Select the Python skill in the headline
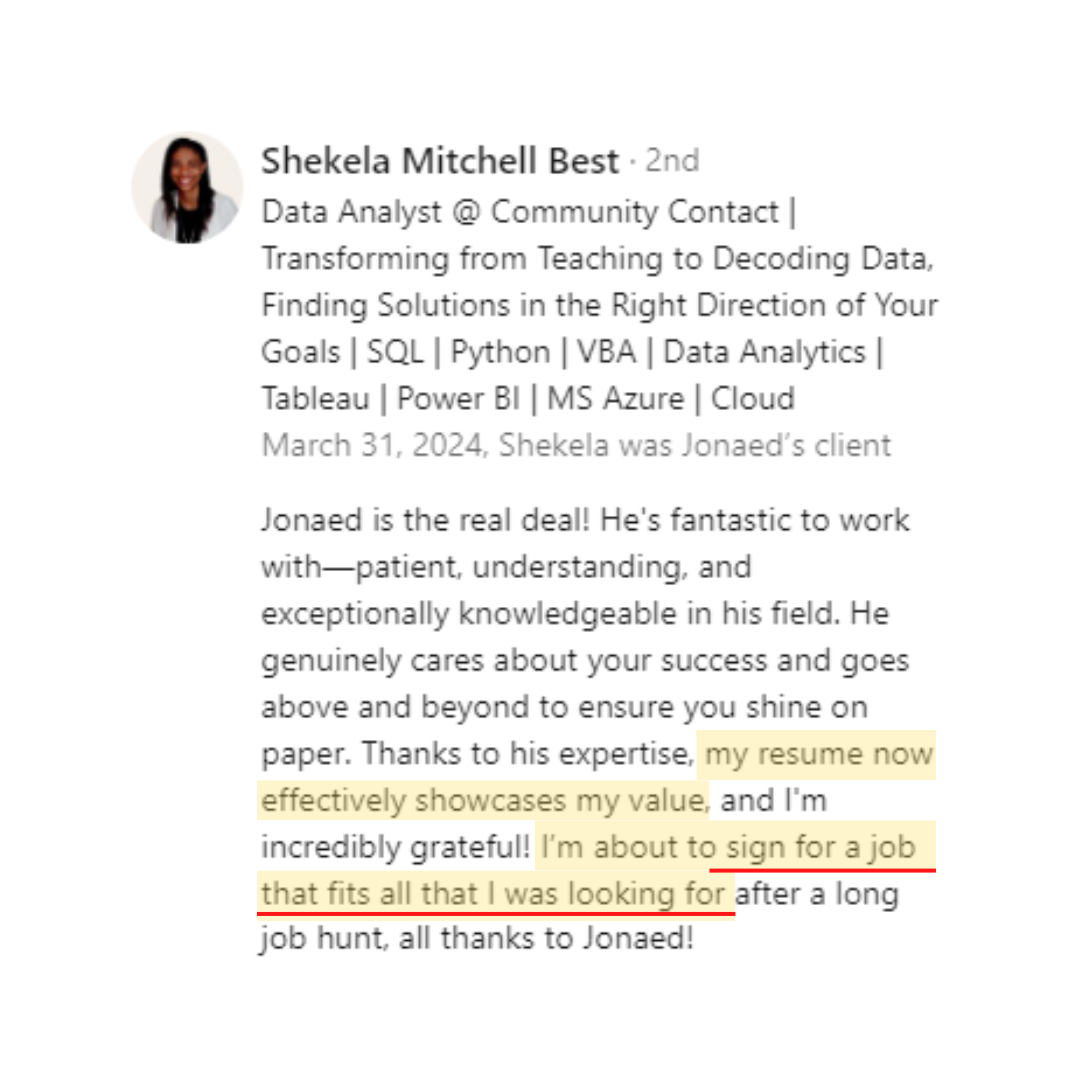 coord(500,353)
